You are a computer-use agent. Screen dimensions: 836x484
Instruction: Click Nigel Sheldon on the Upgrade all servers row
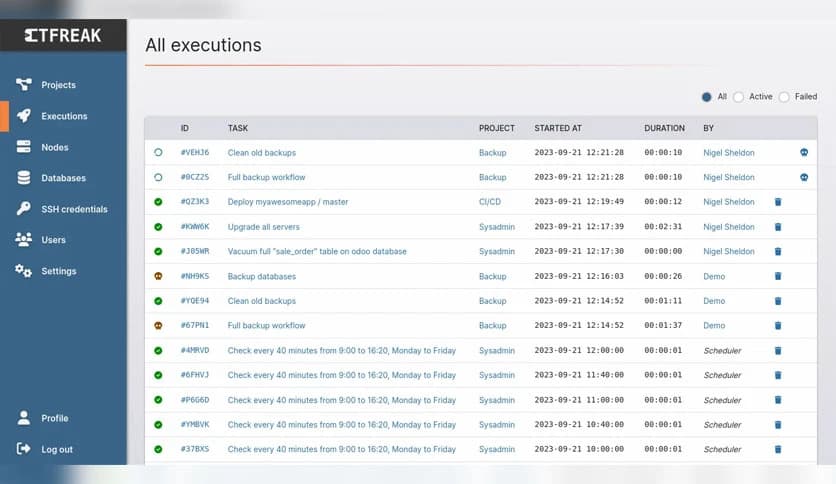[x=728, y=227]
